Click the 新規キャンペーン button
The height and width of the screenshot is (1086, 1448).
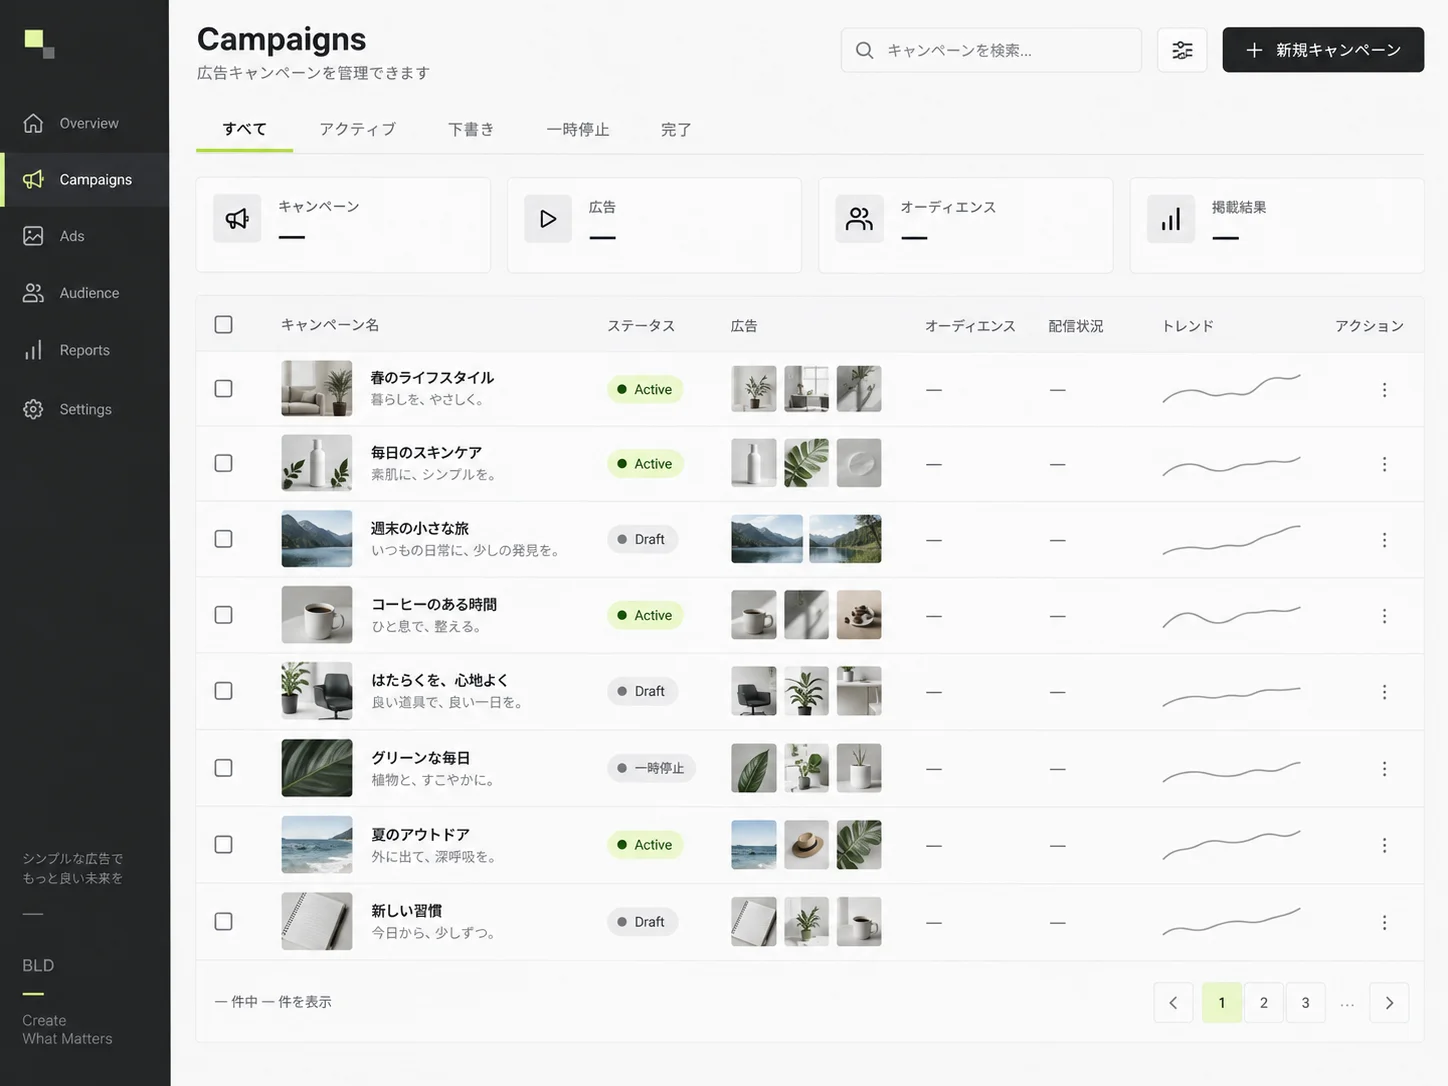coord(1323,50)
